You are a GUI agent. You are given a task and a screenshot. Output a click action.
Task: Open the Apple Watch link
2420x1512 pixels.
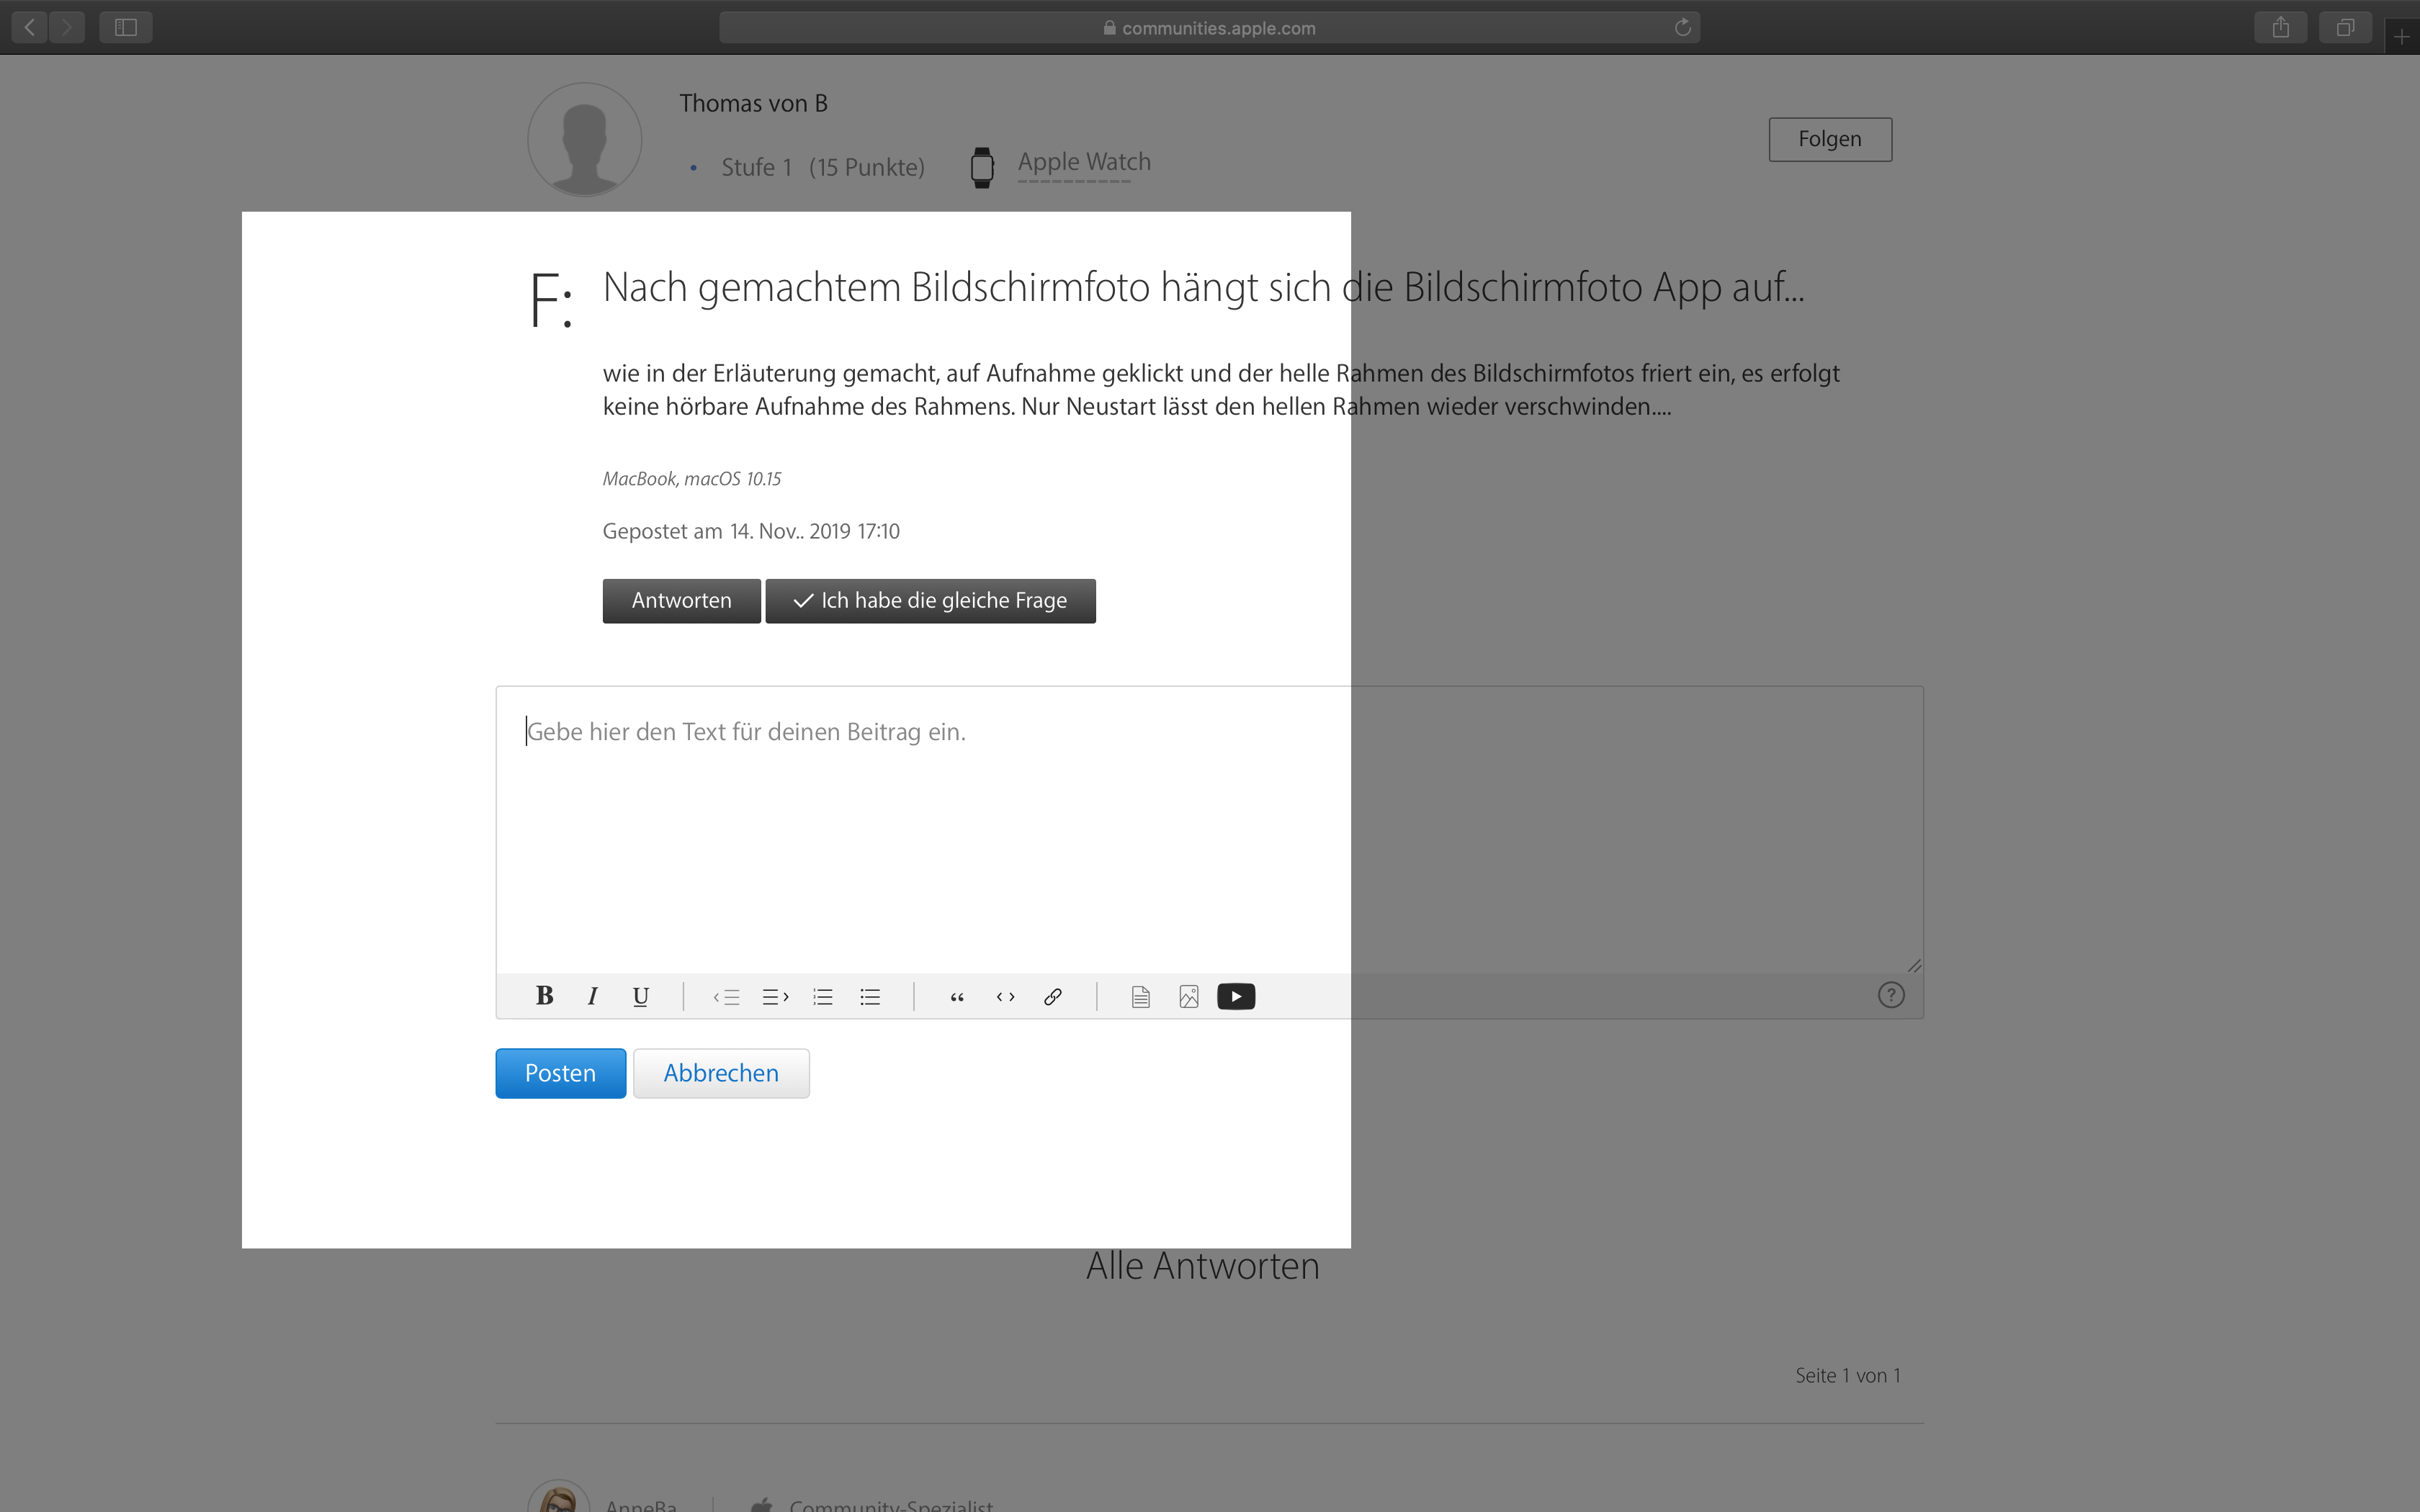click(x=1084, y=162)
